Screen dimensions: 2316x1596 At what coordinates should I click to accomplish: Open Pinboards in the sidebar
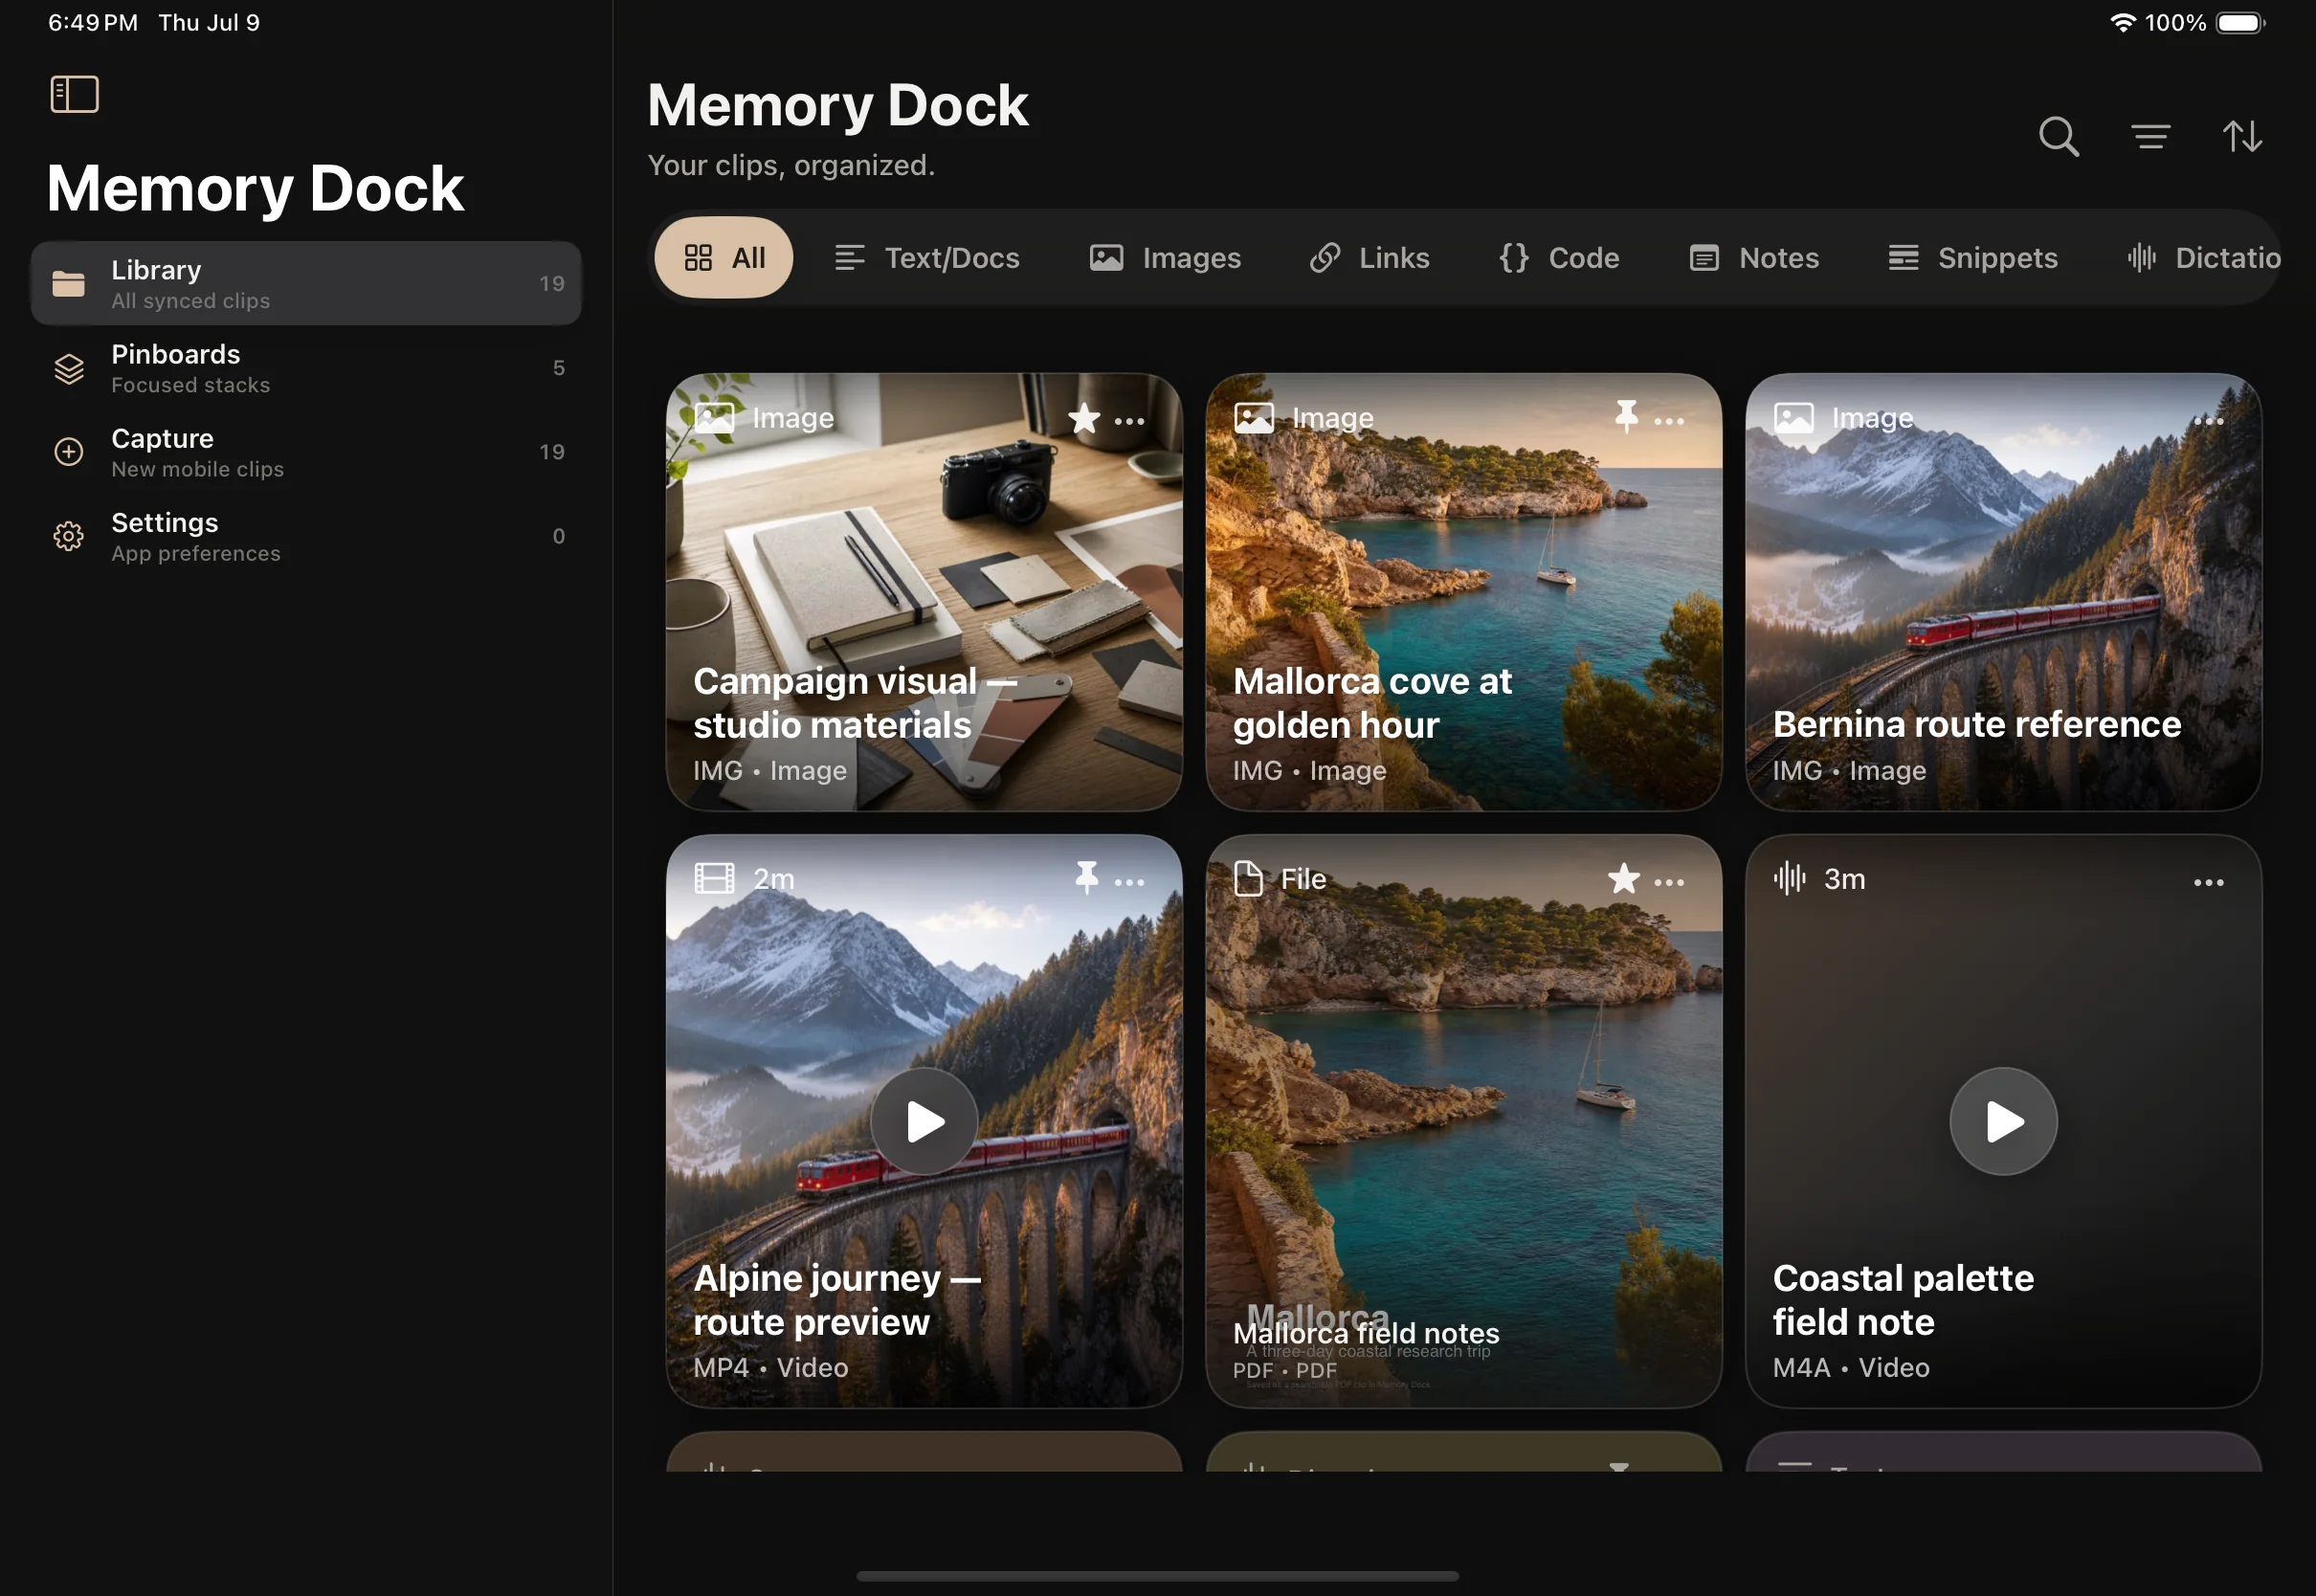[306, 368]
